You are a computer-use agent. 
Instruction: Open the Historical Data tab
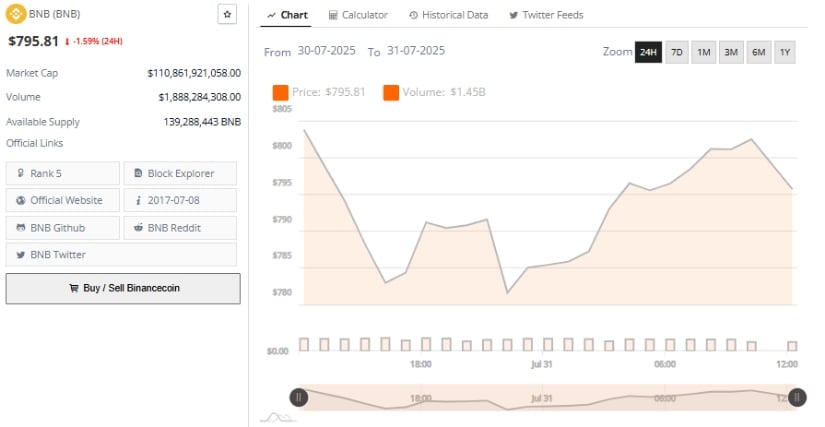449,15
